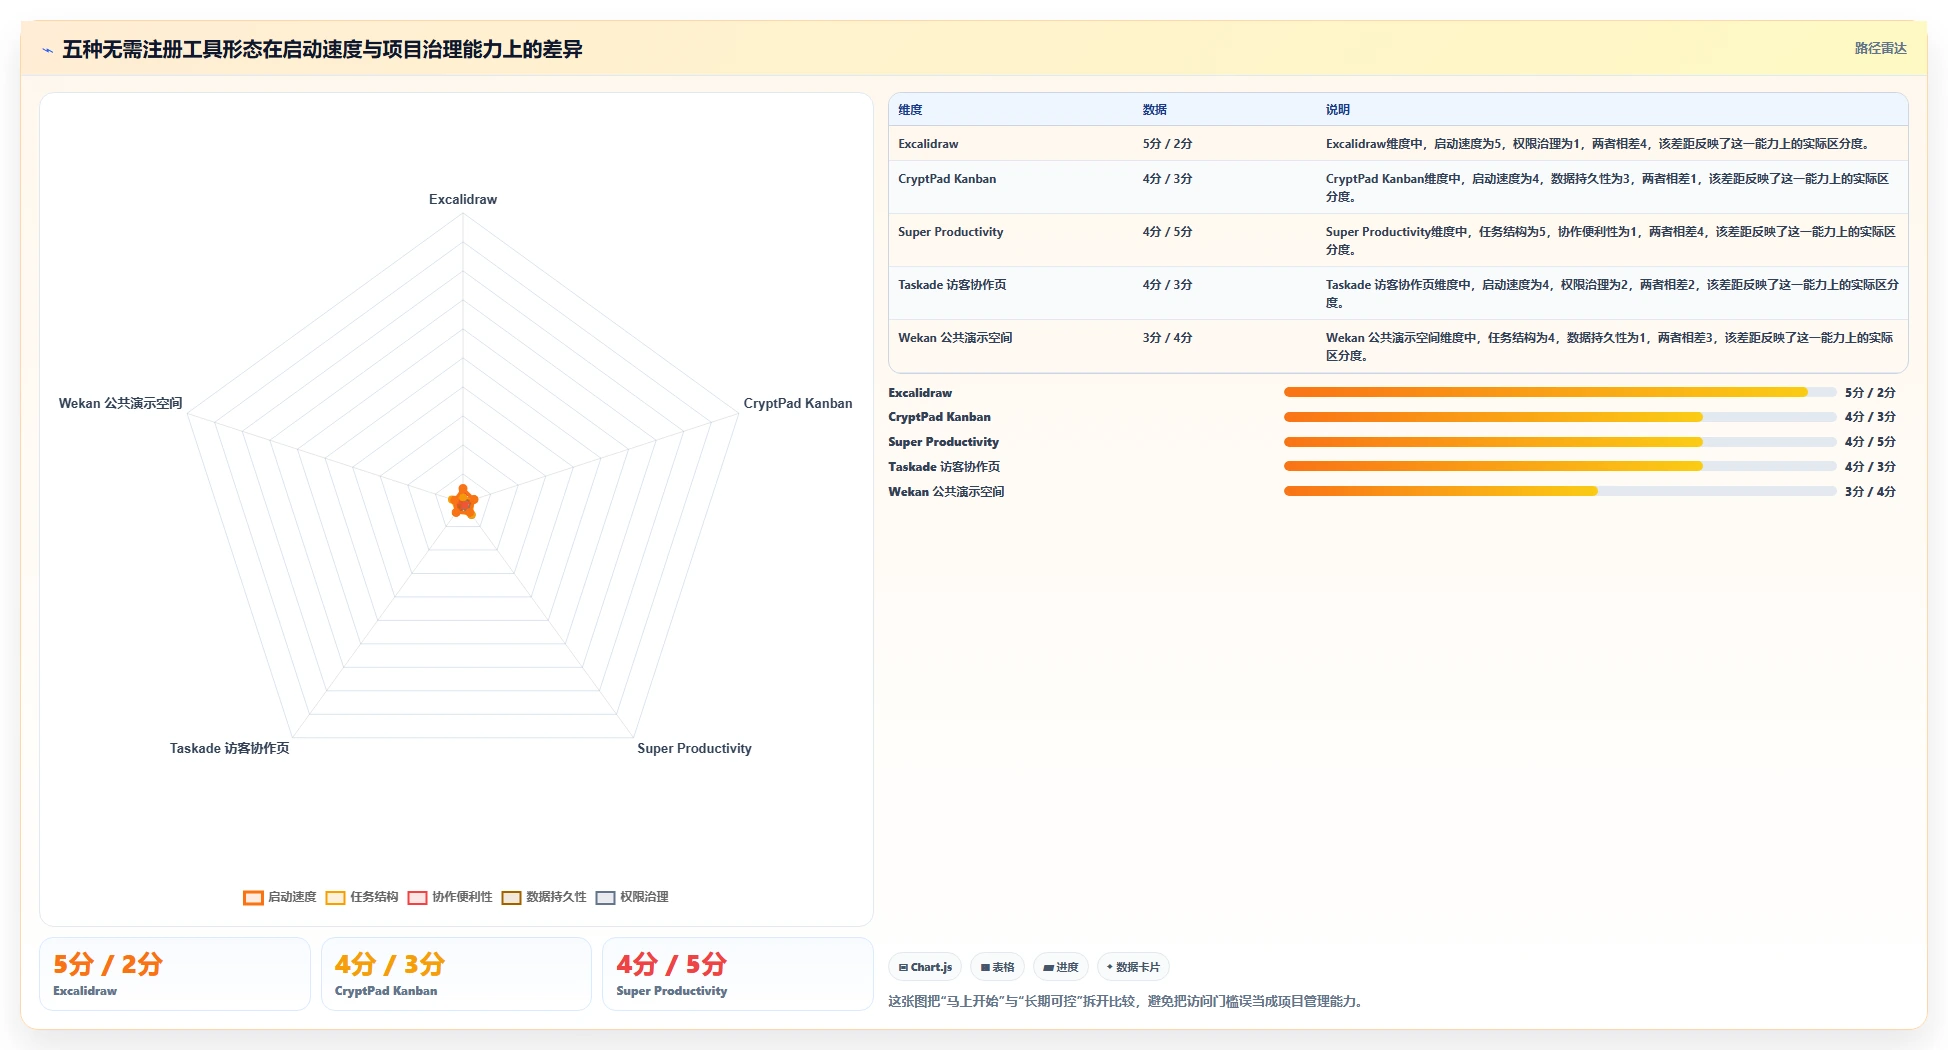This screenshot has height=1050, width=1948.
Task: Click the Wekan 公共演示空间 description in table
Action: (x=1610, y=347)
